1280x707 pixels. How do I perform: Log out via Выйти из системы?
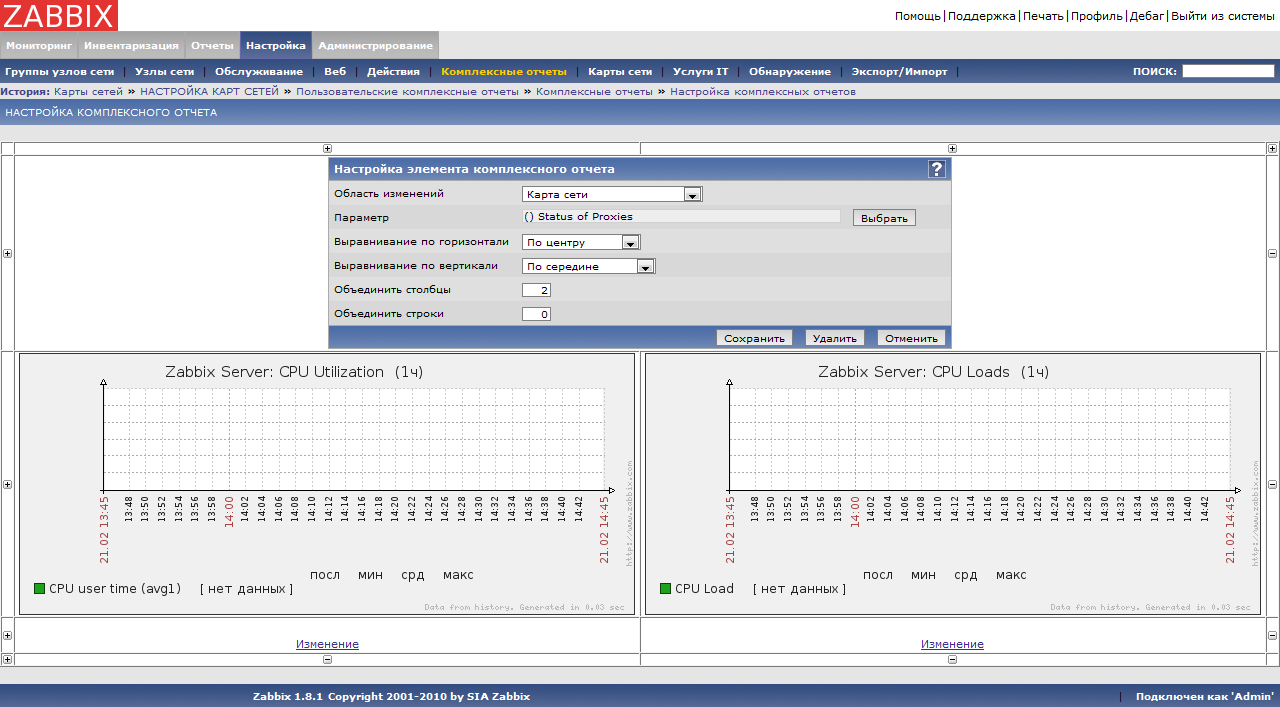(x=1223, y=16)
